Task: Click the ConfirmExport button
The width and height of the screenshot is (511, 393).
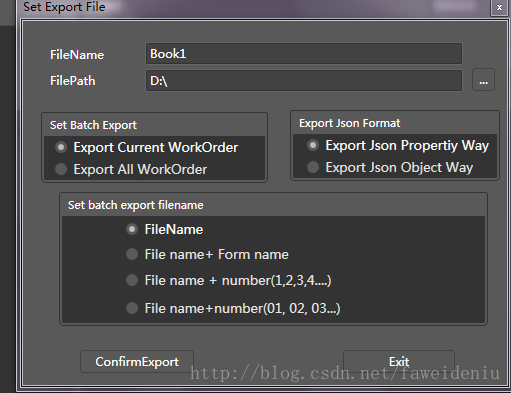Action: click(137, 361)
